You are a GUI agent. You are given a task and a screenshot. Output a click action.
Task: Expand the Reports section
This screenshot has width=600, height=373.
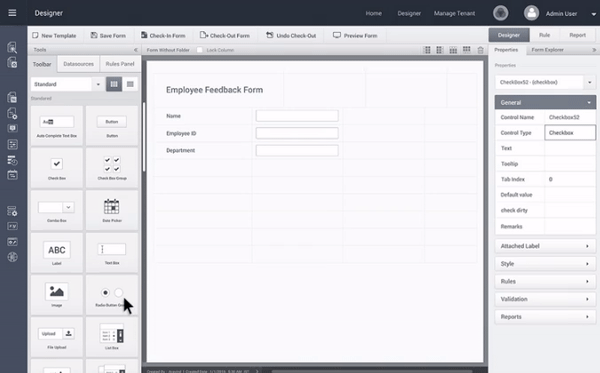(x=545, y=317)
